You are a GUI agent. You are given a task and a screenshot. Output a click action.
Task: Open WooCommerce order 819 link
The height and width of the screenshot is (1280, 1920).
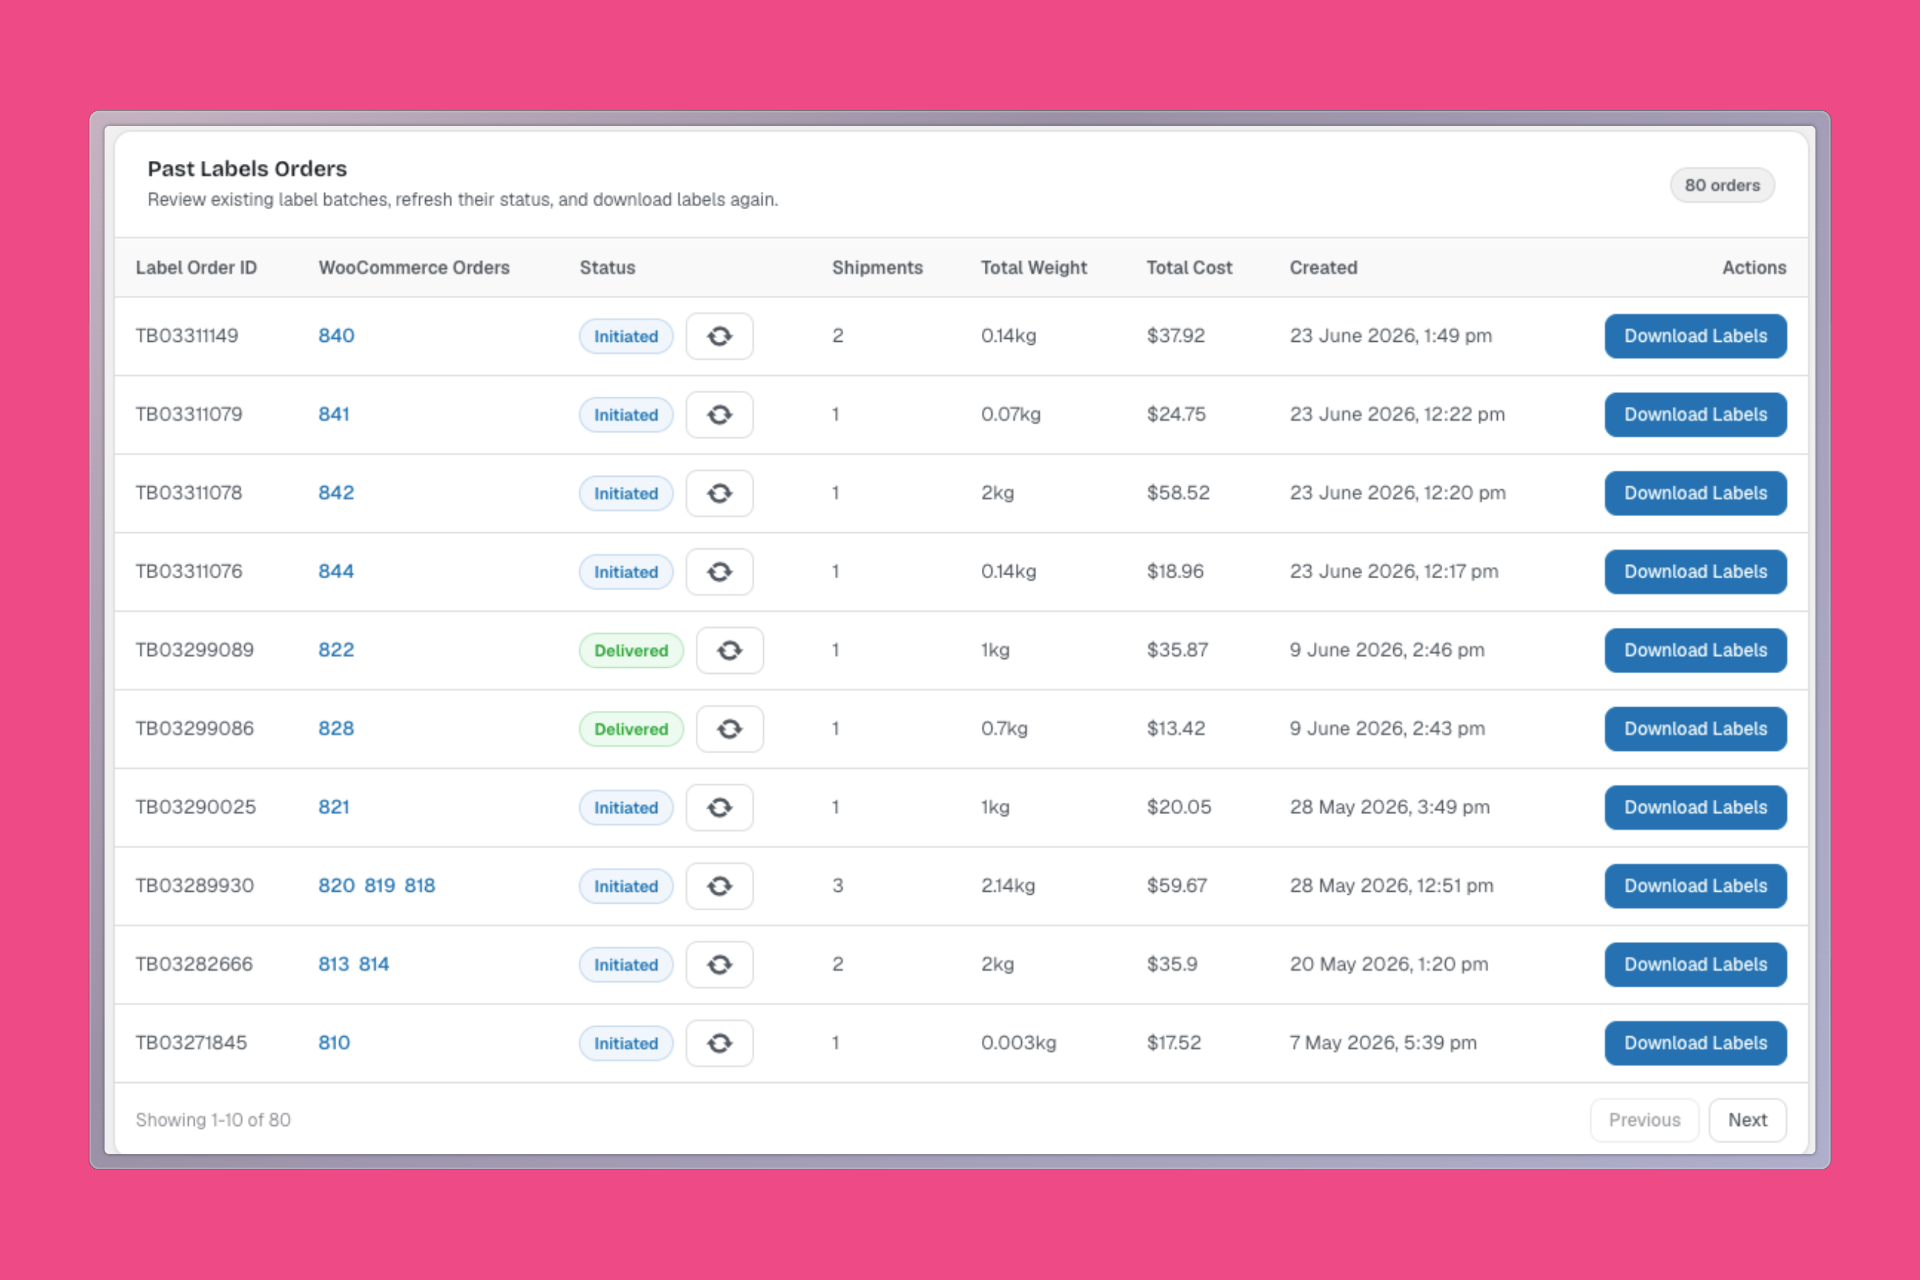coord(379,886)
